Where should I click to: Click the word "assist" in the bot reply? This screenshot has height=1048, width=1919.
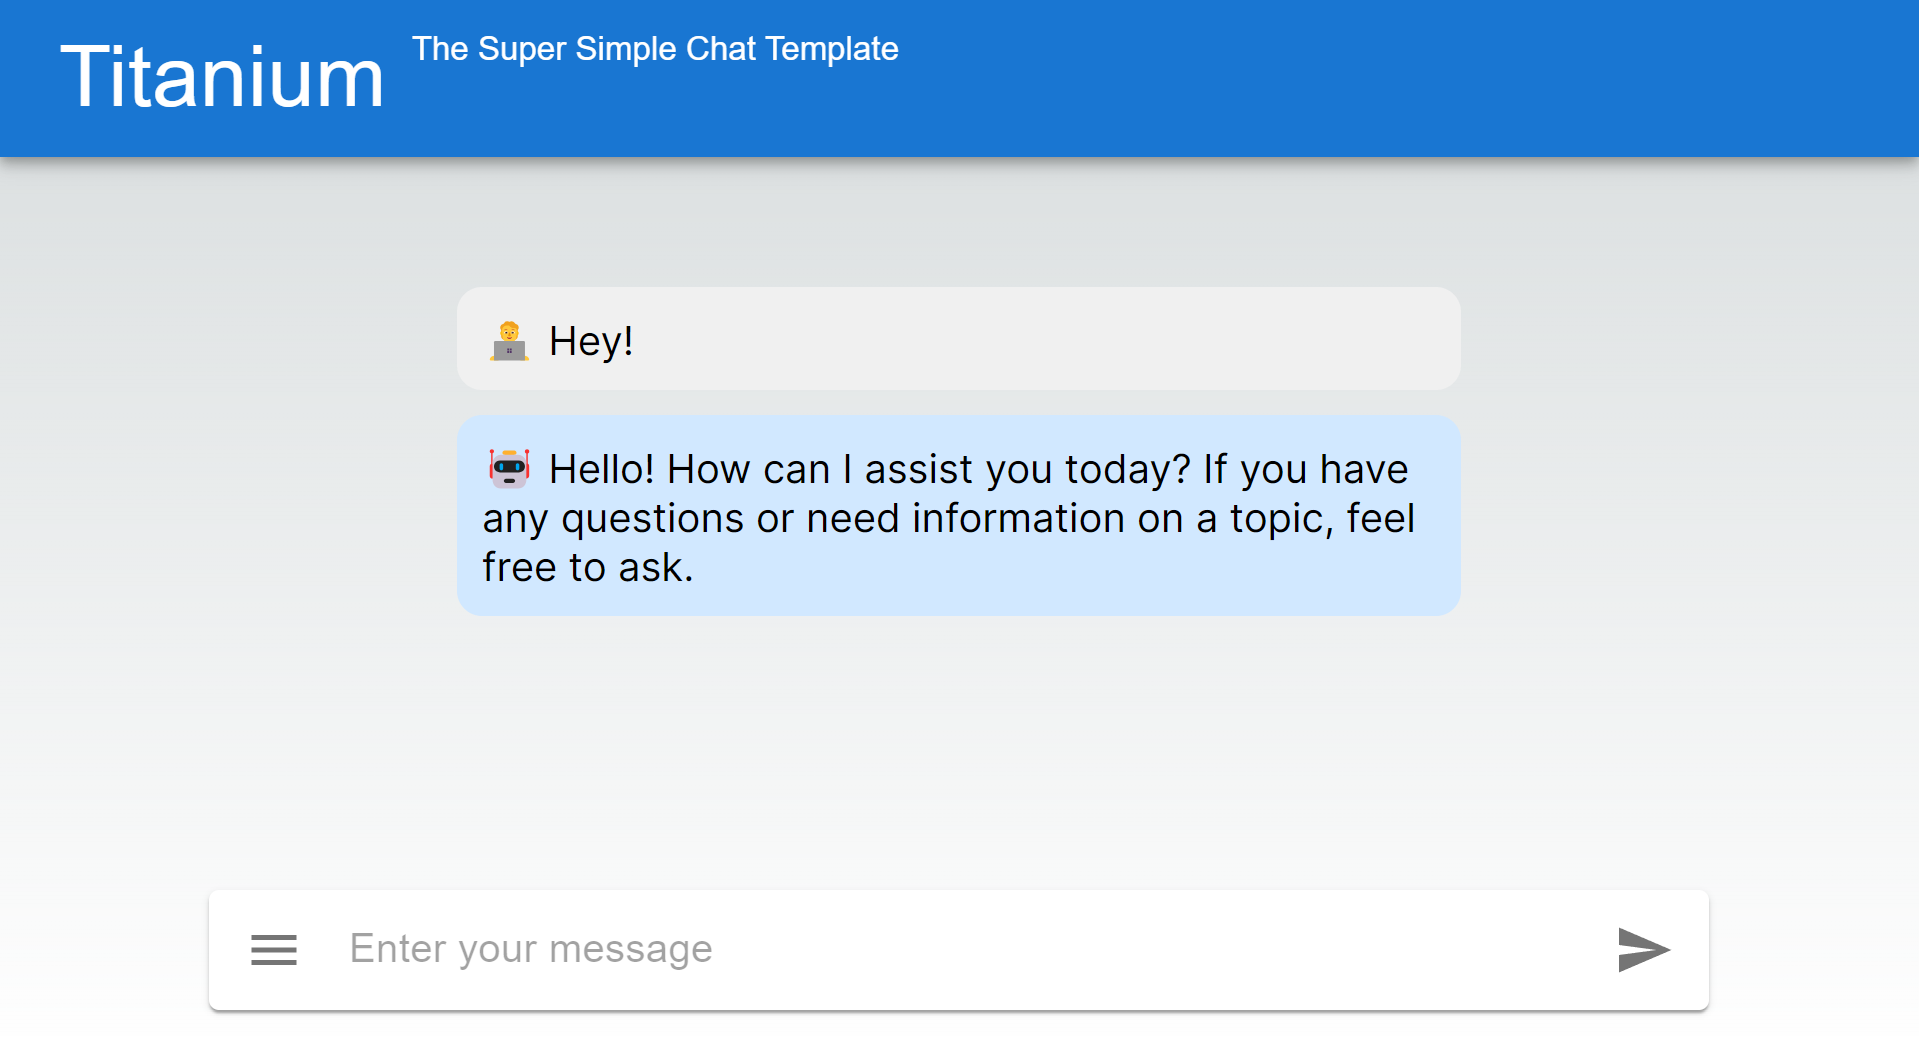pos(918,469)
